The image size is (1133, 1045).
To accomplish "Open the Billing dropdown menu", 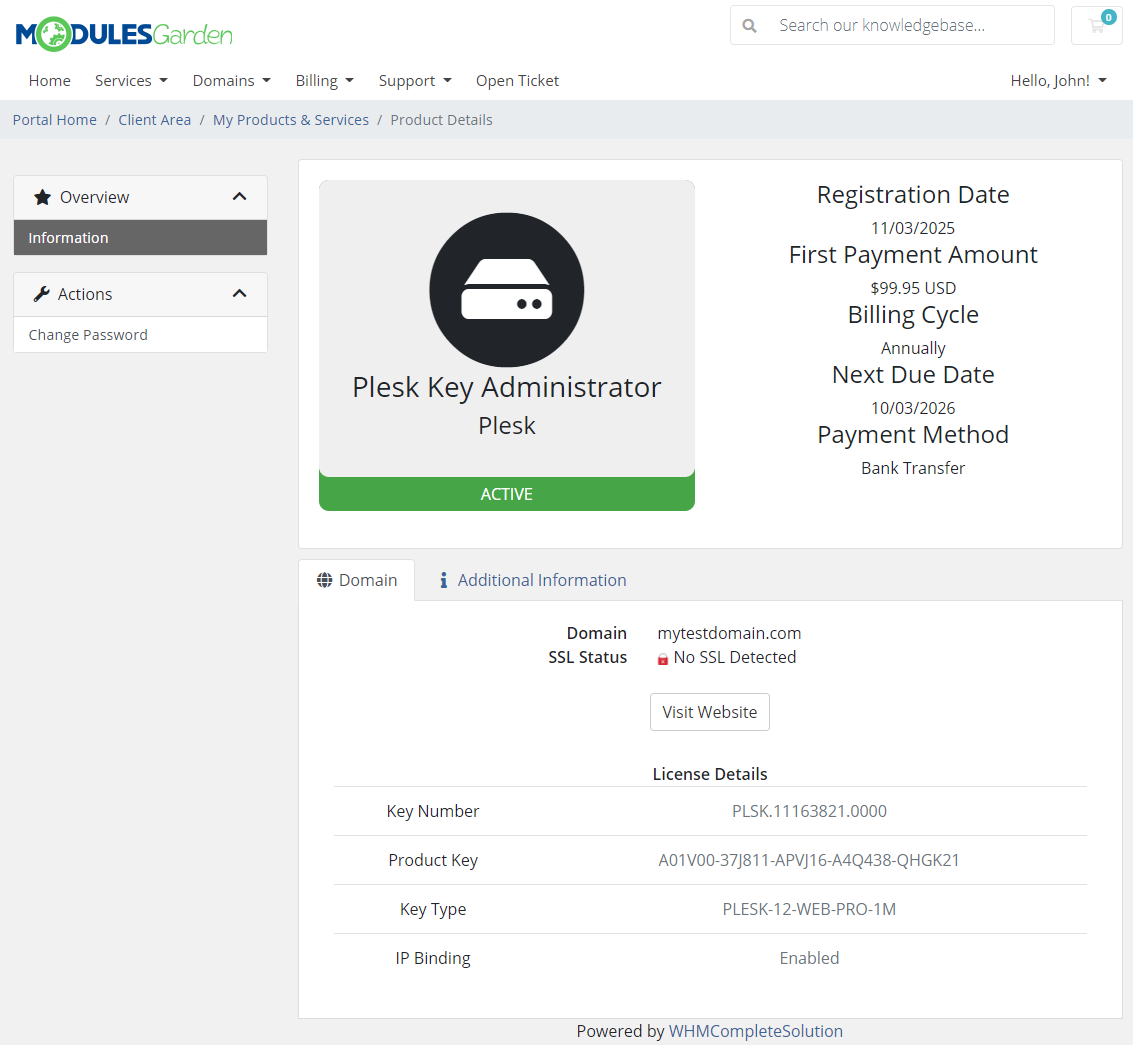I will 324,80.
